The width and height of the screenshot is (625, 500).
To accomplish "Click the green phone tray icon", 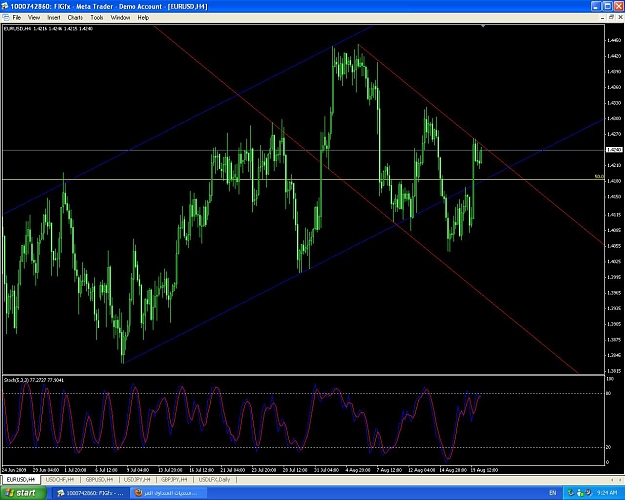I will tap(571, 493).
